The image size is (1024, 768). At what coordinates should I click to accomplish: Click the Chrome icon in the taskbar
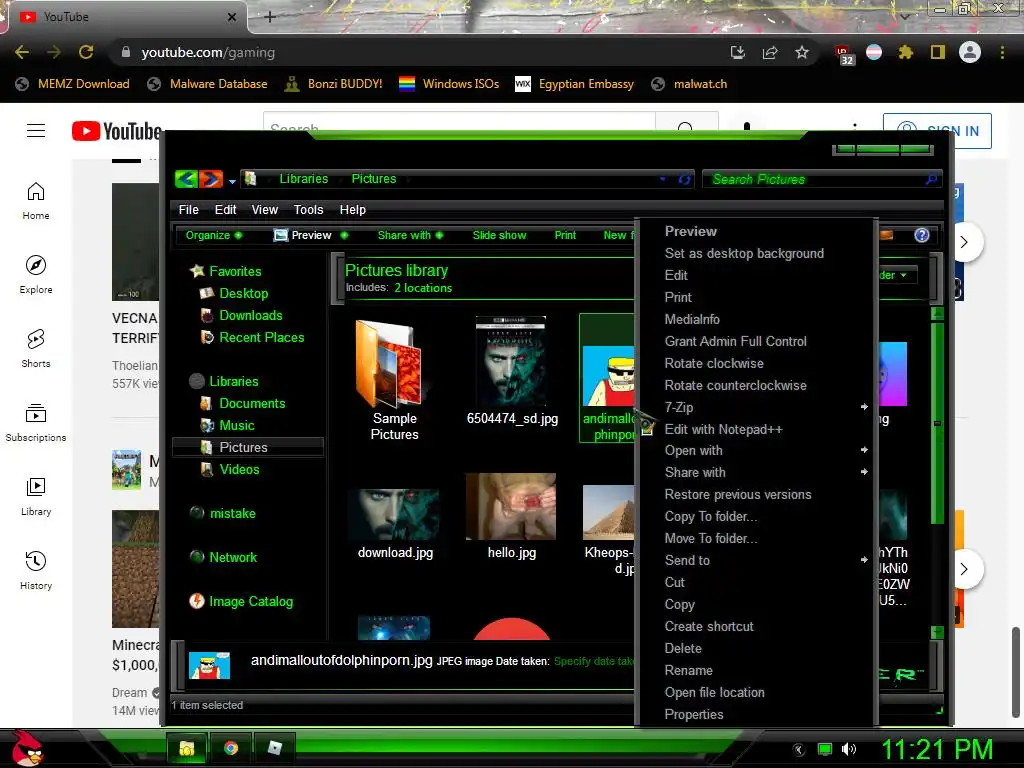pos(231,748)
